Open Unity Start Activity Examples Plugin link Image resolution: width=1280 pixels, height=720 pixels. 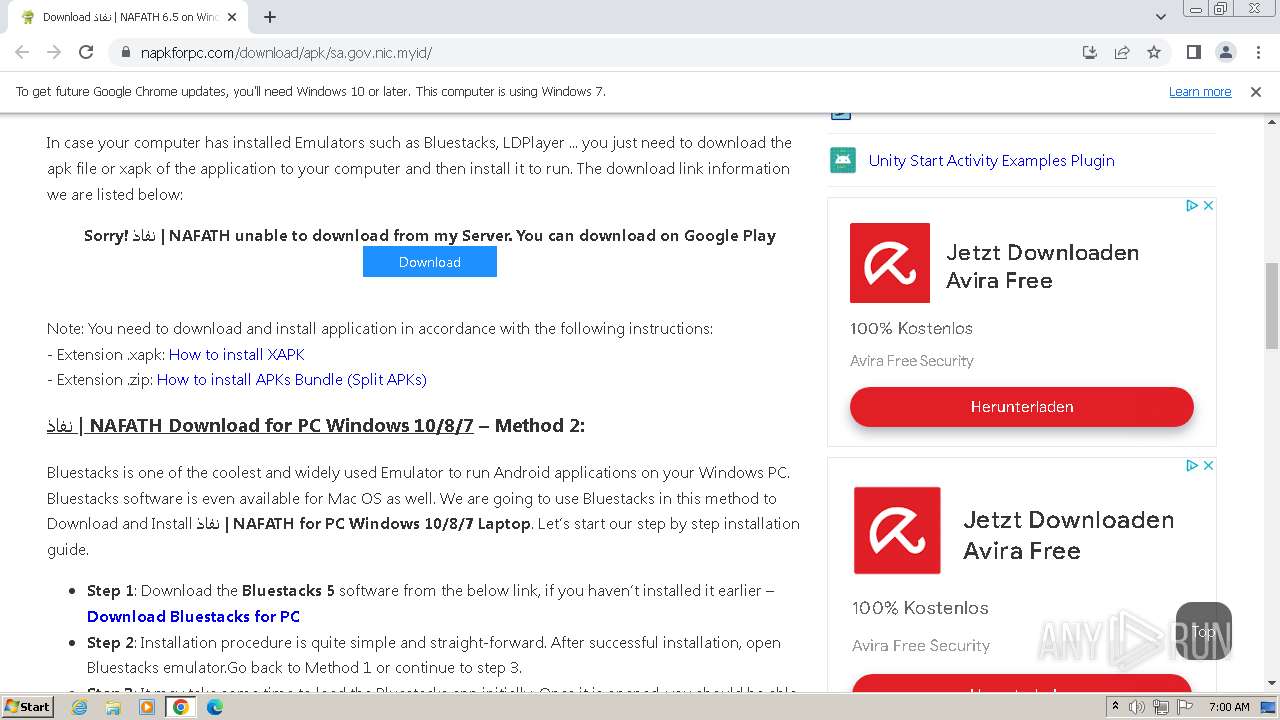991,160
